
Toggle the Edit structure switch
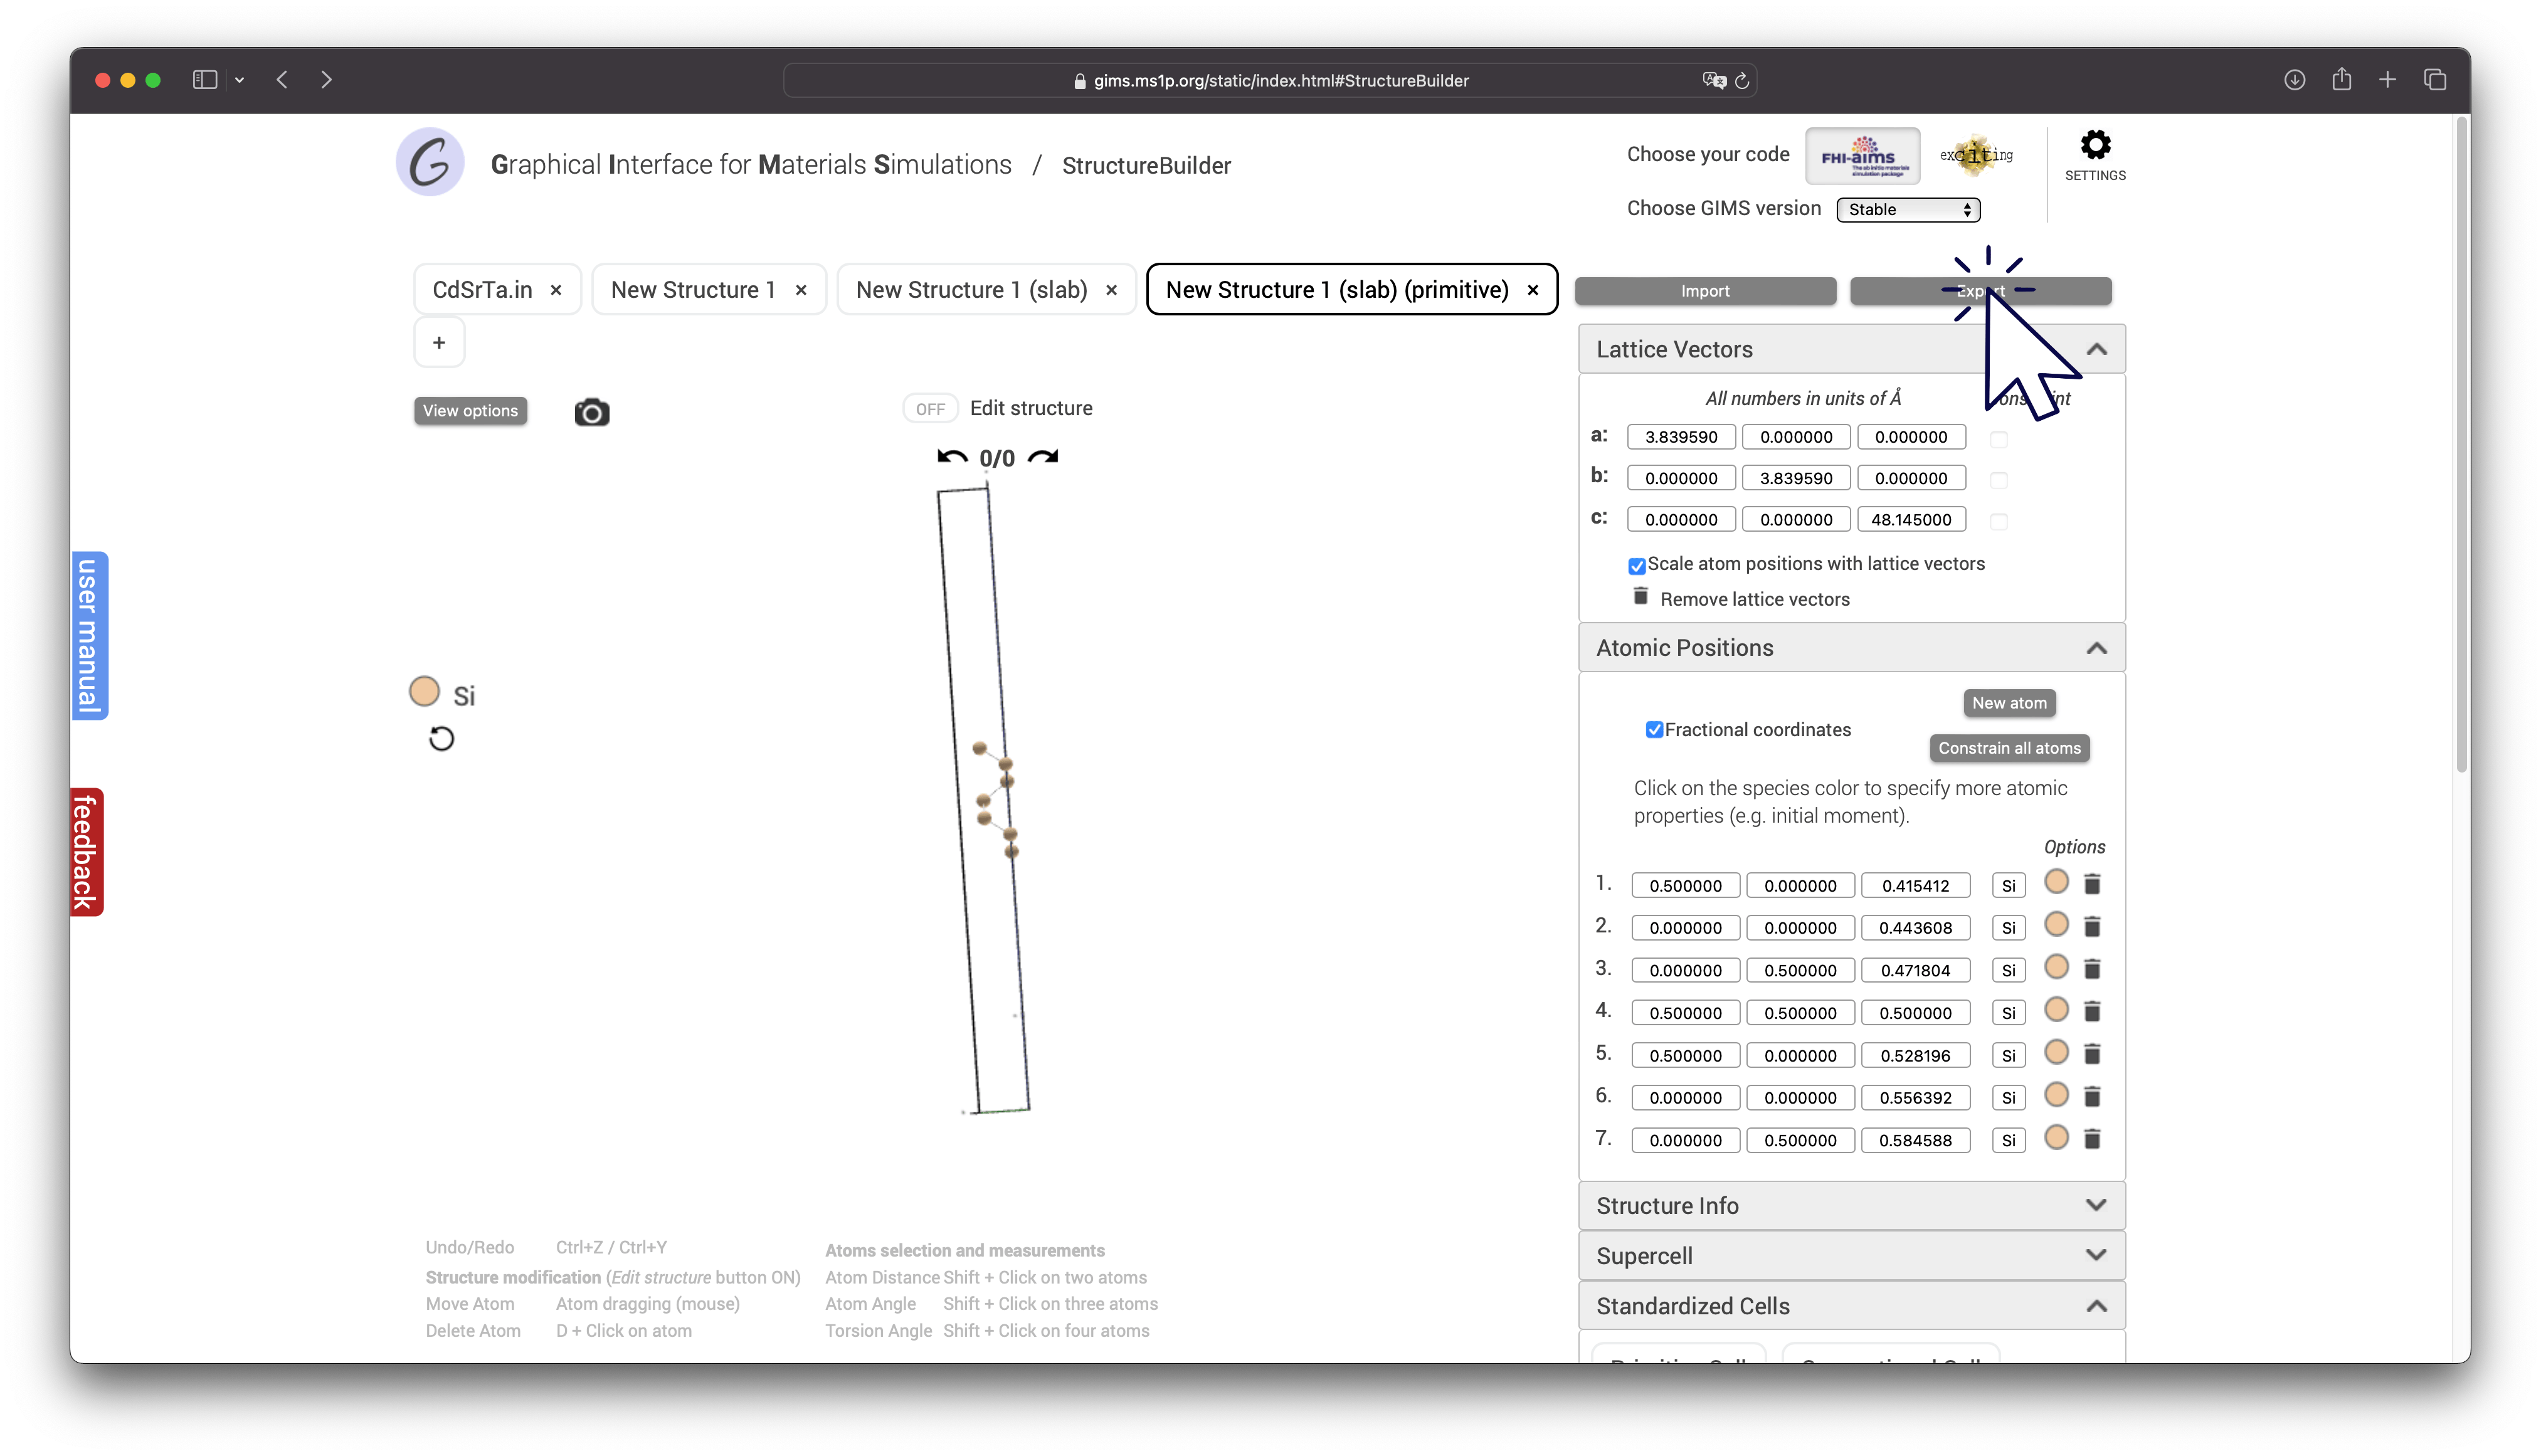[930, 408]
